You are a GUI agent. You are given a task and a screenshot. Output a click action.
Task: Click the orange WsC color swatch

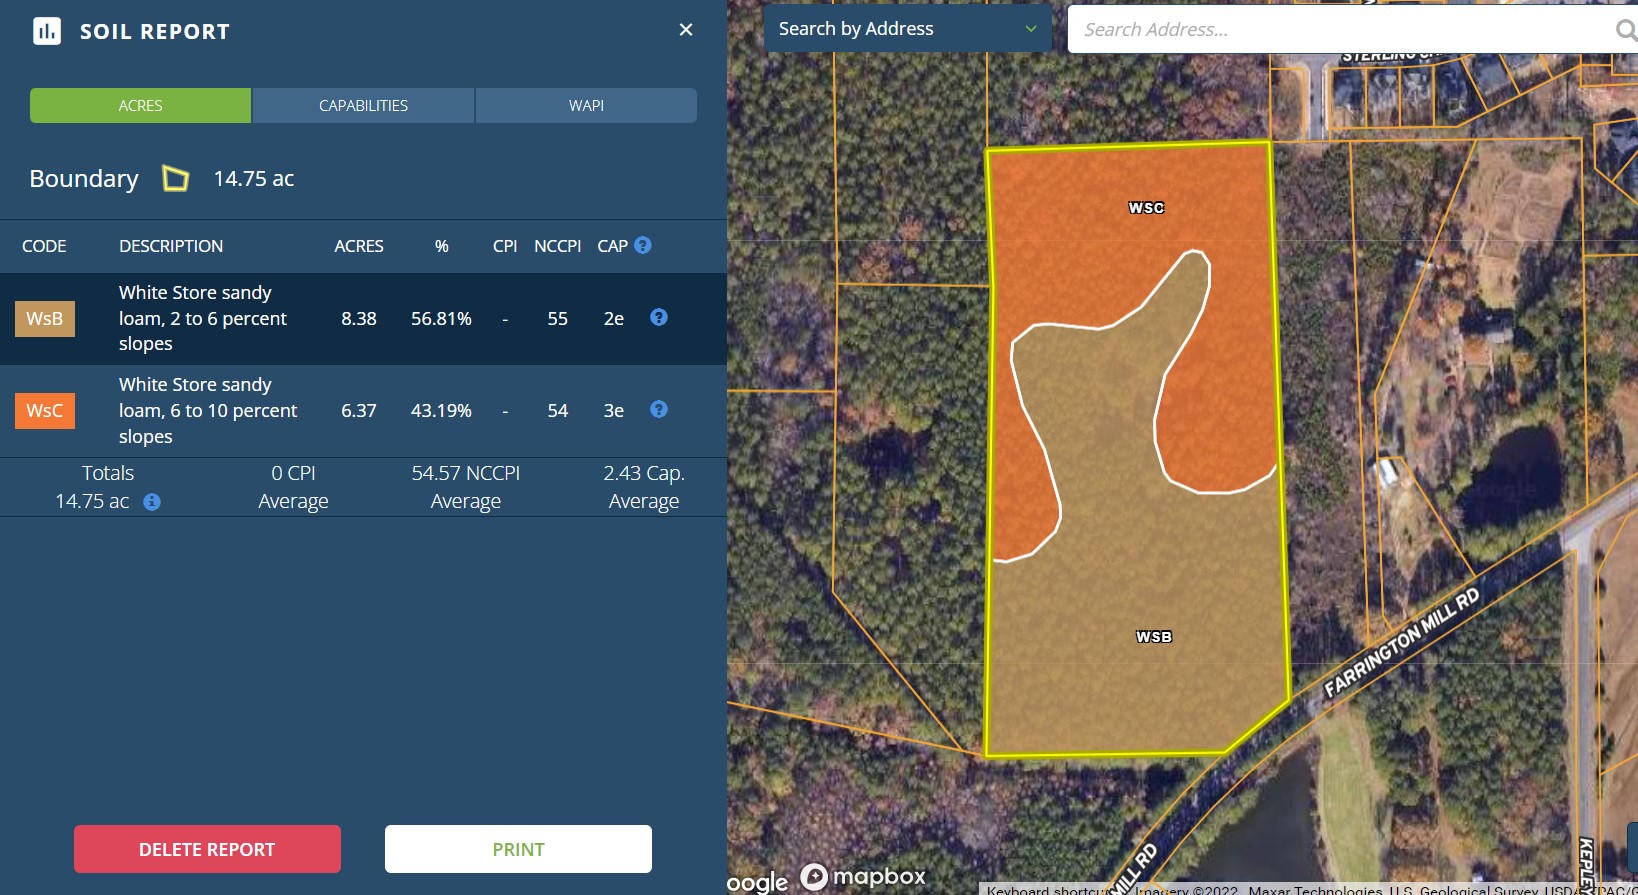[45, 411]
